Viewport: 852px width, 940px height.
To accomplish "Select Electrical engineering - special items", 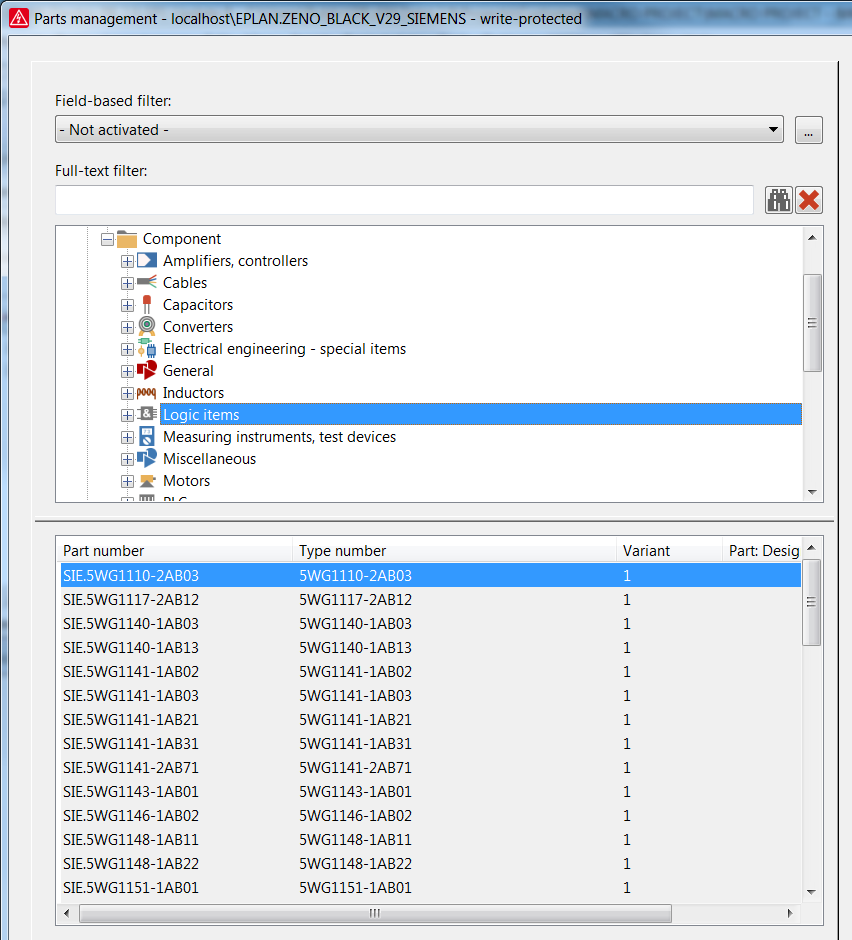I will click(284, 349).
